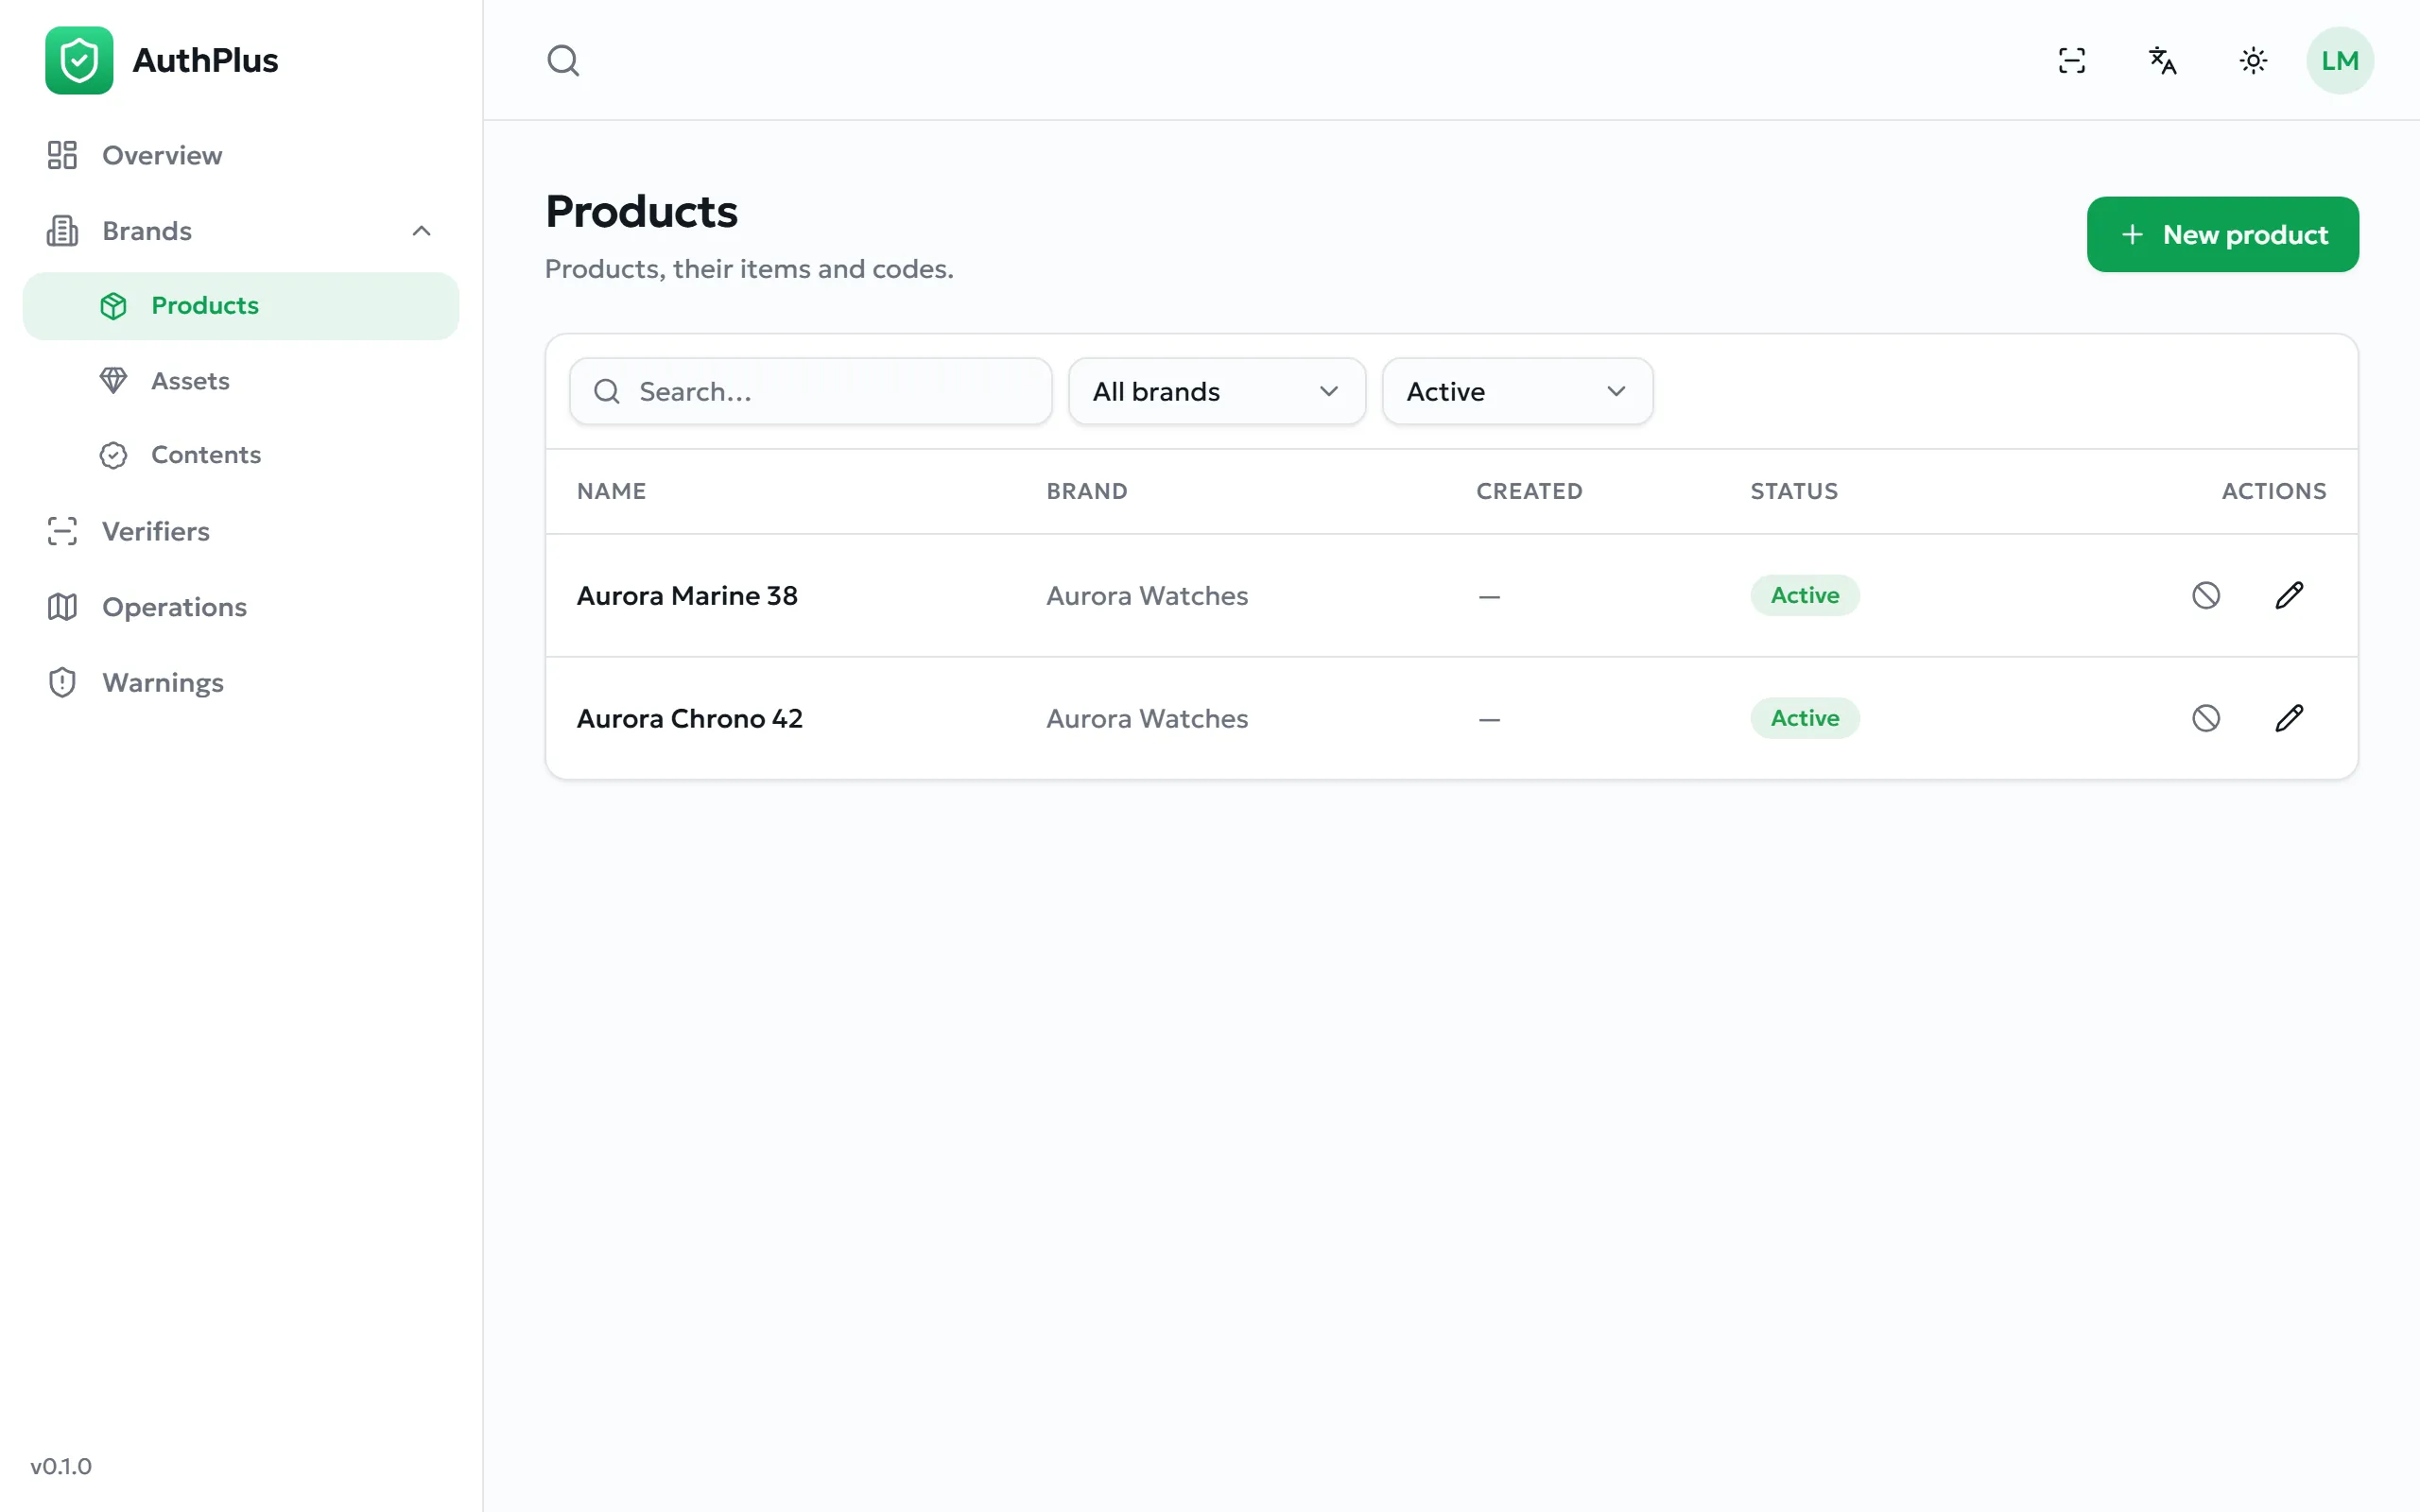Open the LM user avatar menu
This screenshot has height=1512, width=2420.
pyautogui.click(x=2340, y=60)
